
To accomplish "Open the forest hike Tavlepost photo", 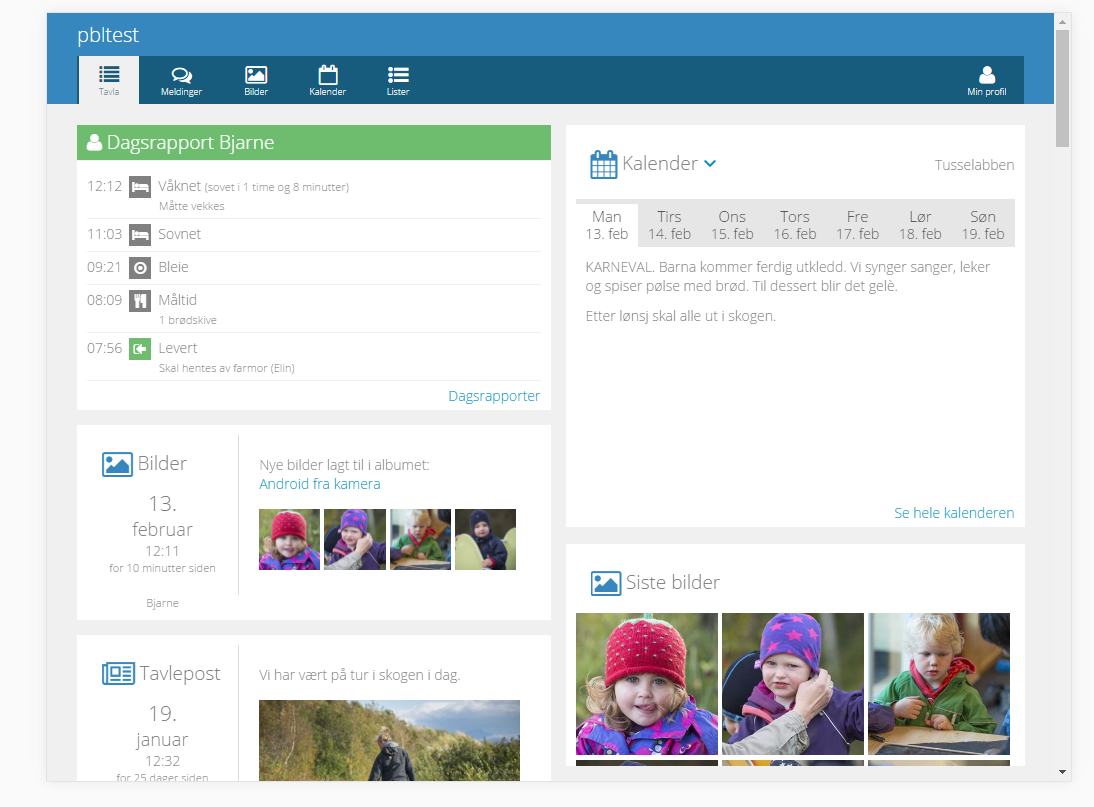I will pyautogui.click(x=389, y=740).
